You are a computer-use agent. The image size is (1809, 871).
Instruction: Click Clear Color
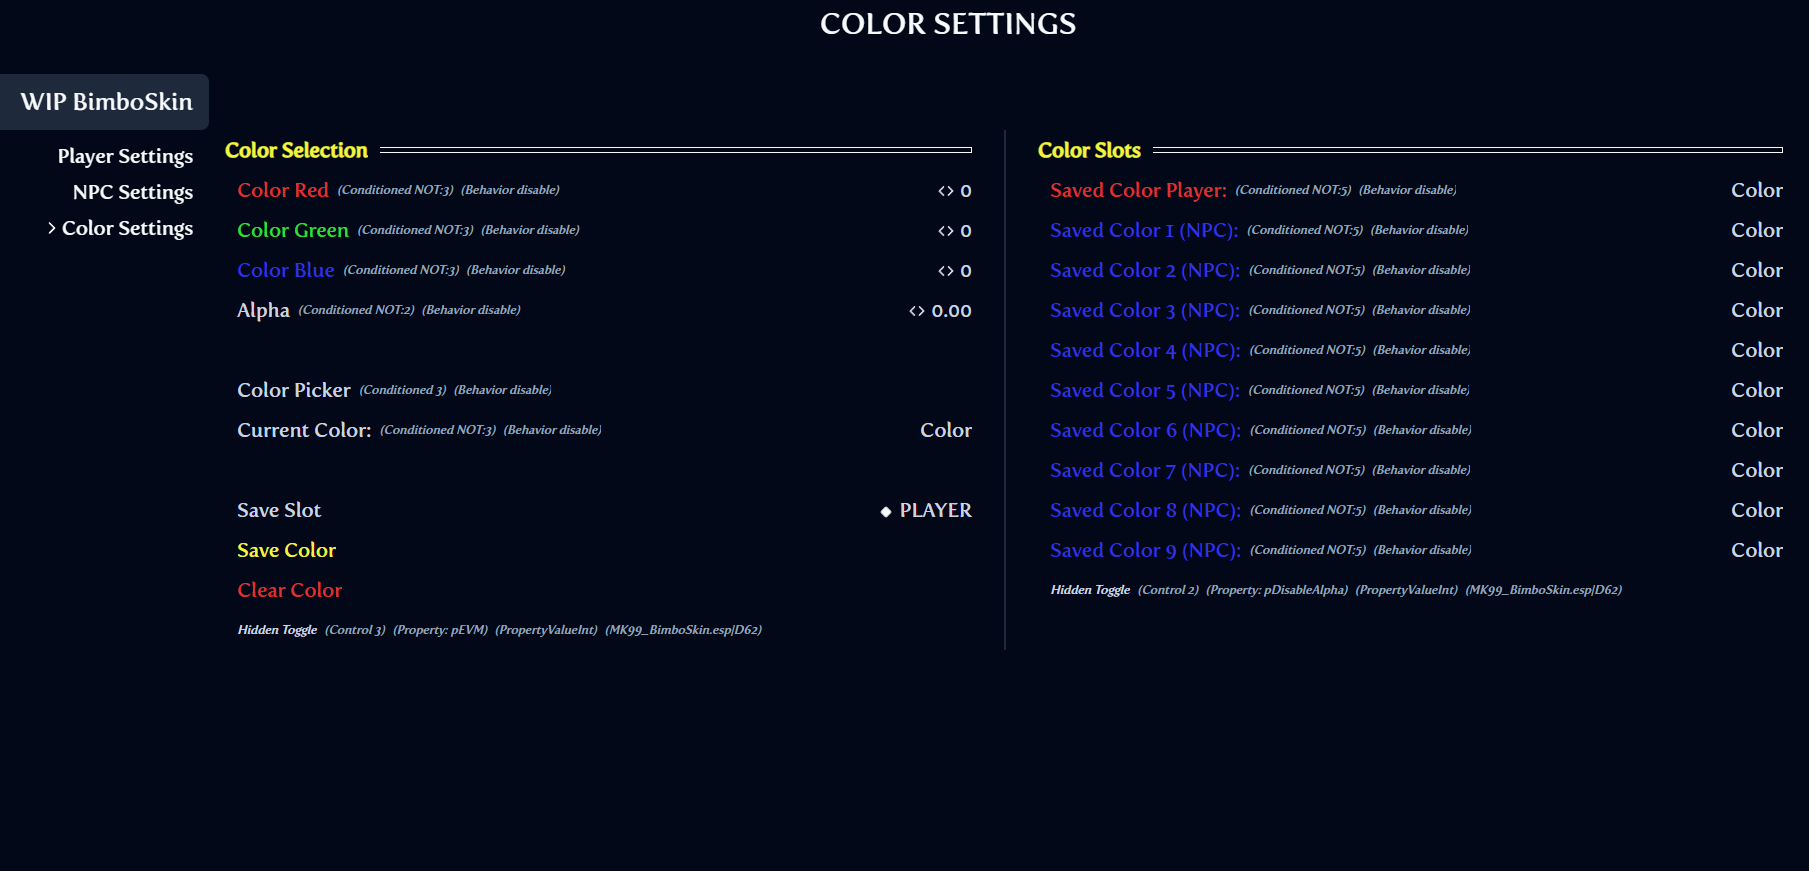click(289, 590)
